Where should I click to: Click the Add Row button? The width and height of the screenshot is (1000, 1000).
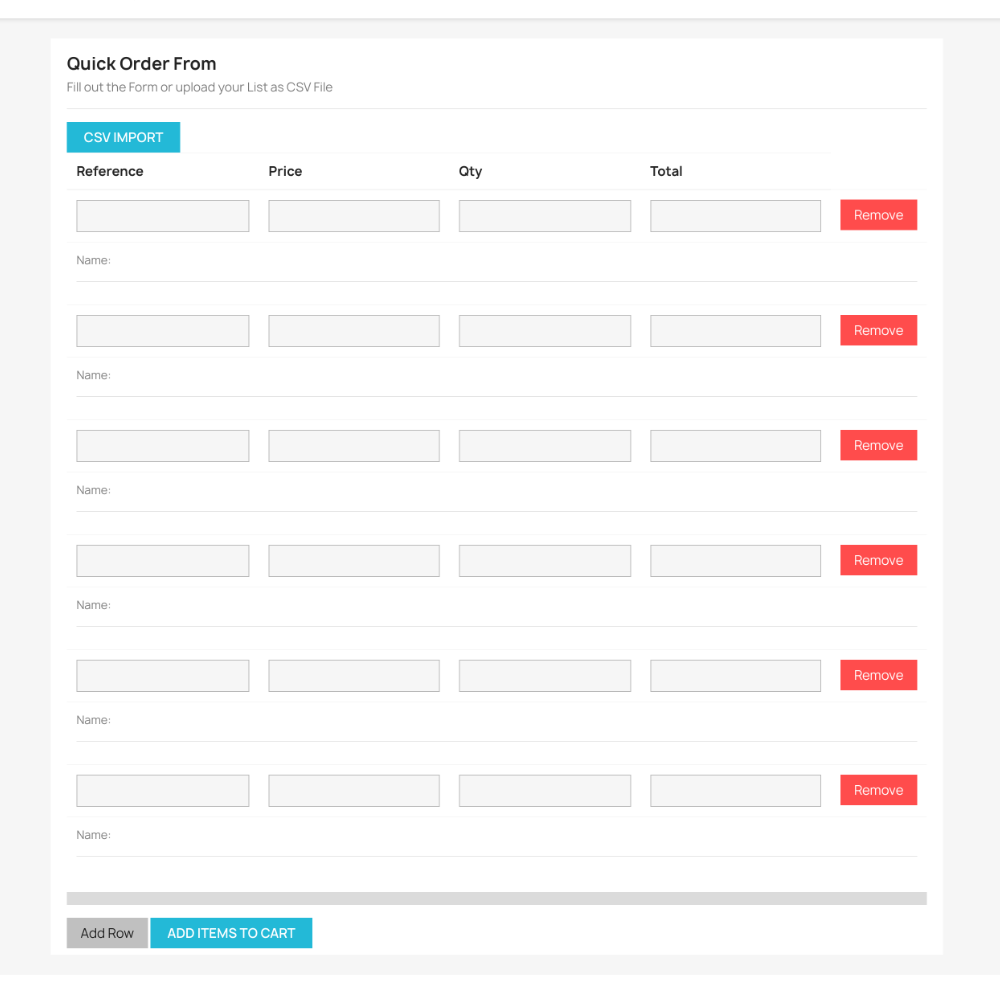pyautogui.click(x=107, y=933)
